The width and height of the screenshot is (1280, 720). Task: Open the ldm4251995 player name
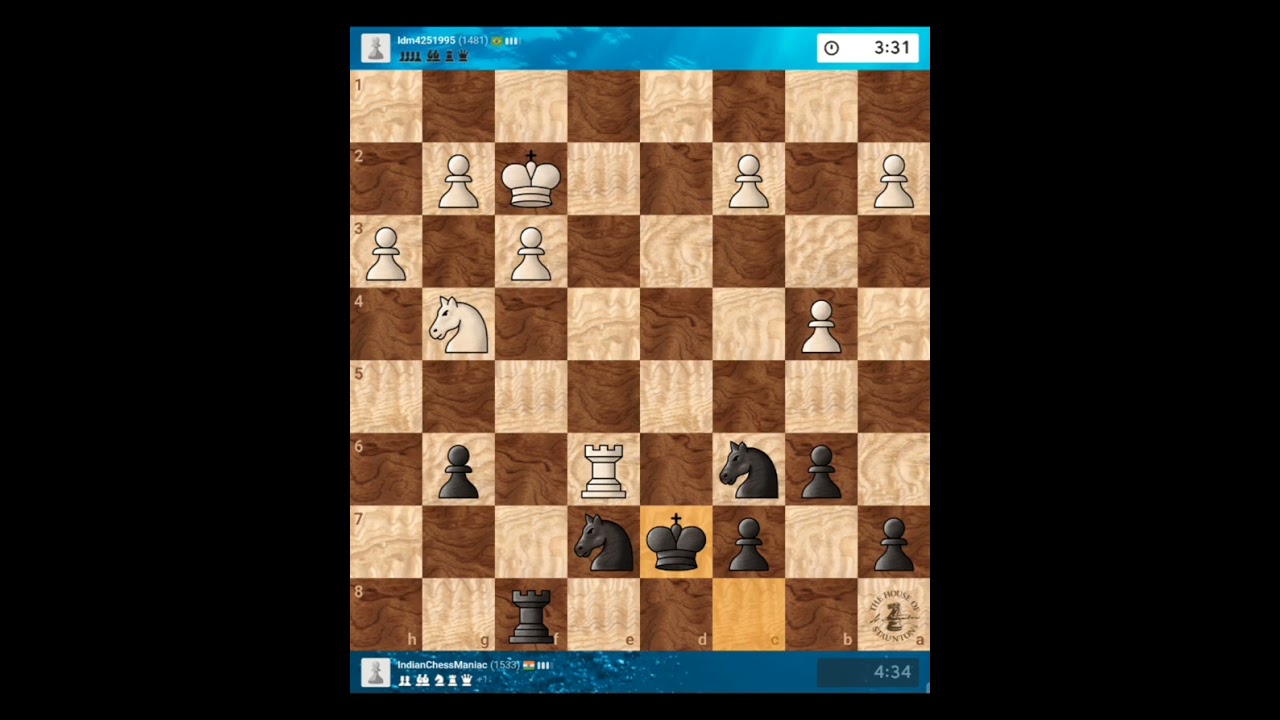click(426, 41)
